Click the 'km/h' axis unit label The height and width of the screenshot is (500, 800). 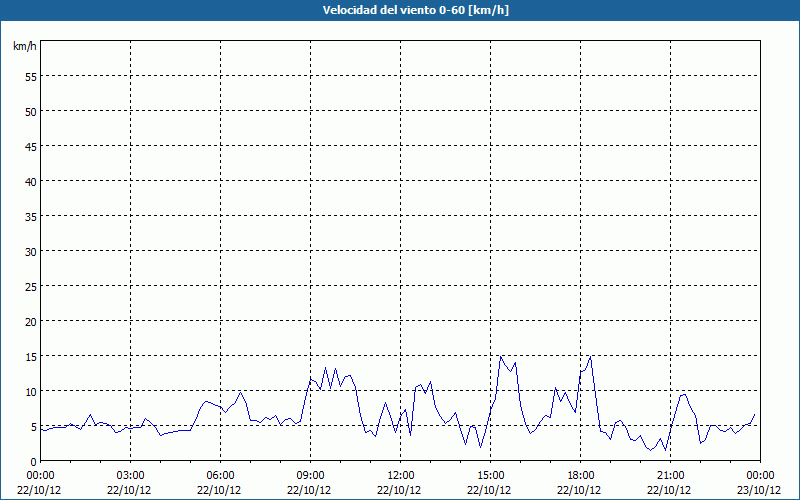[x=25, y=46]
